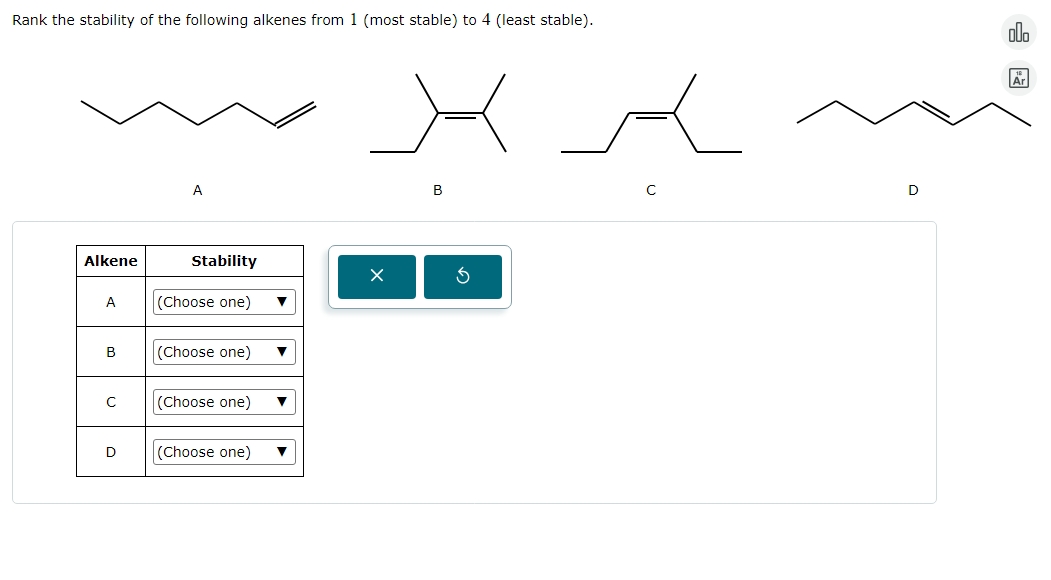Select the Alkene column header

110,260
